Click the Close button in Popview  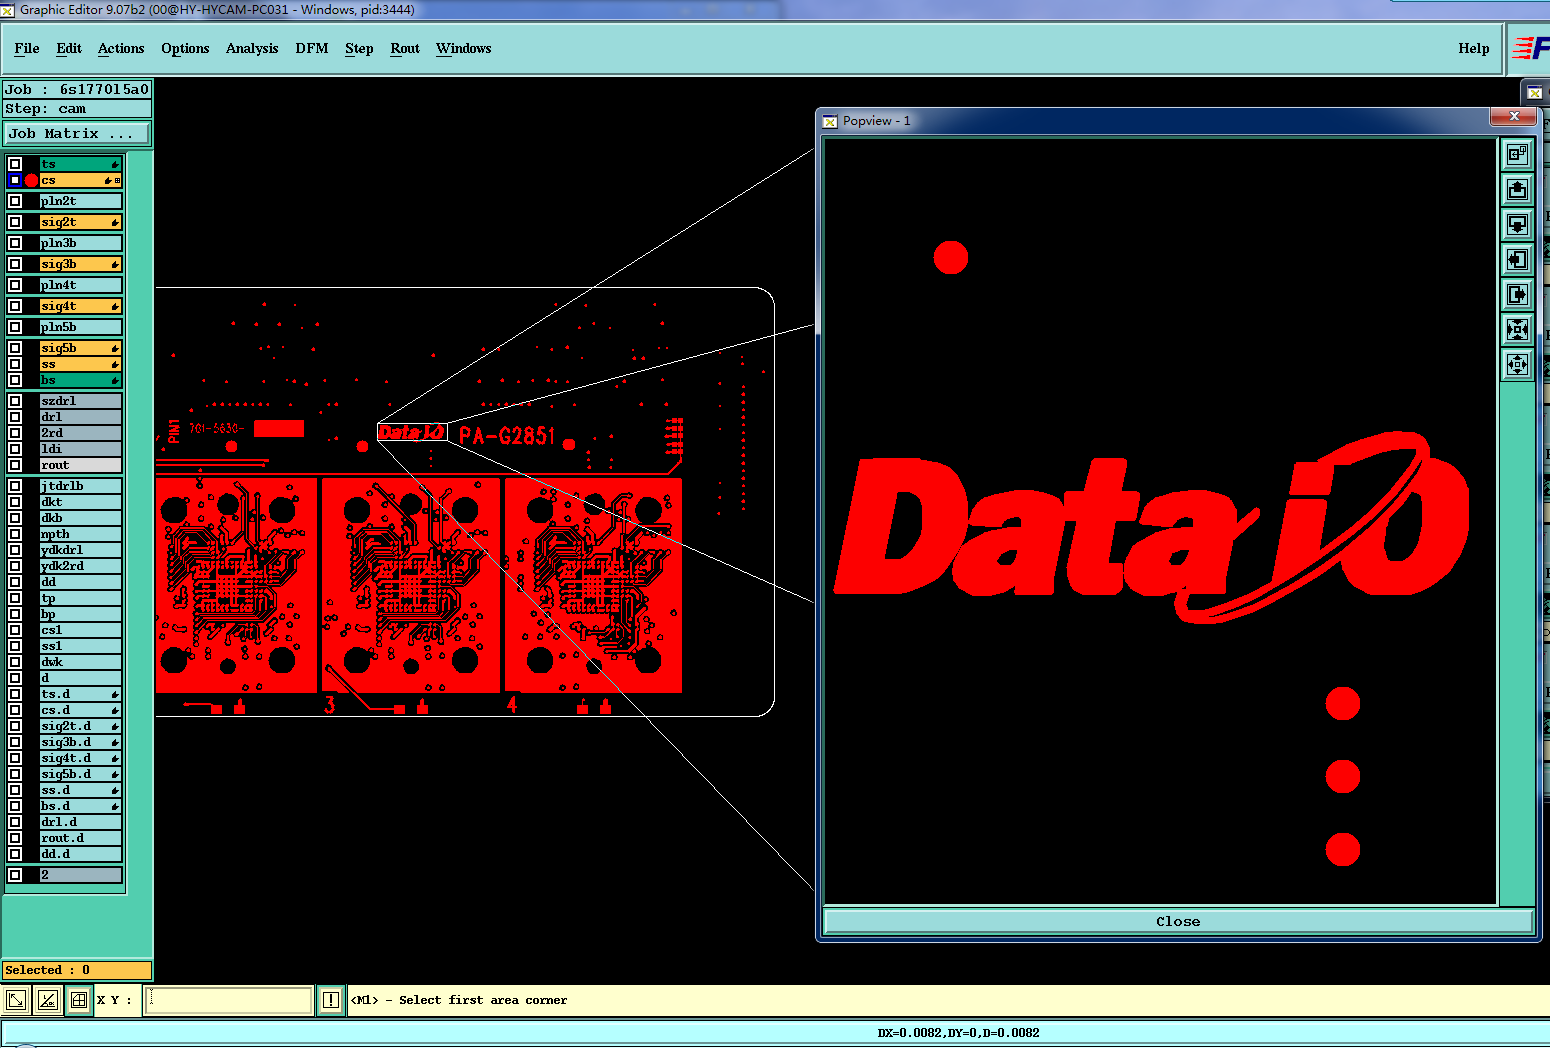point(1178,921)
